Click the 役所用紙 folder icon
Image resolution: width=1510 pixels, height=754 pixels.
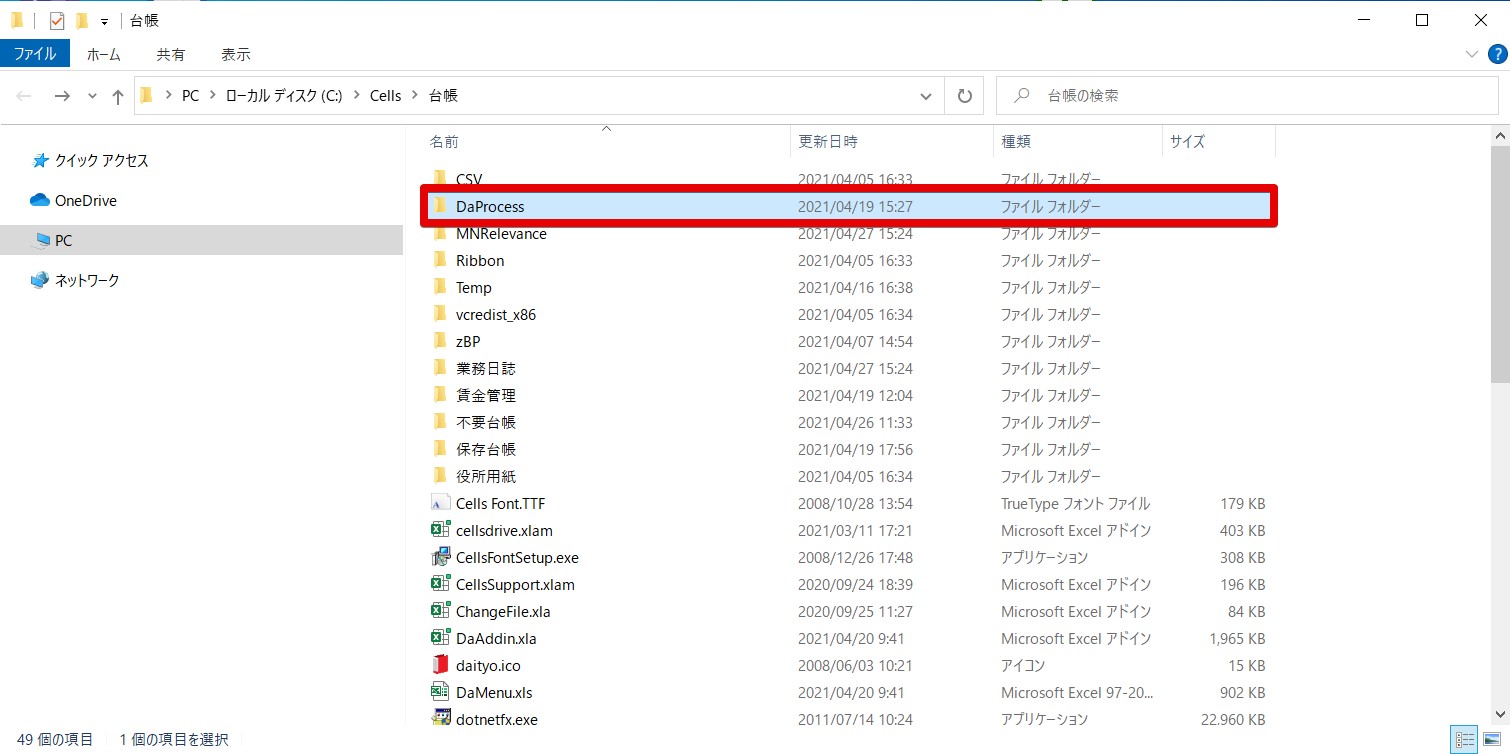pyautogui.click(x=440, y=476)
